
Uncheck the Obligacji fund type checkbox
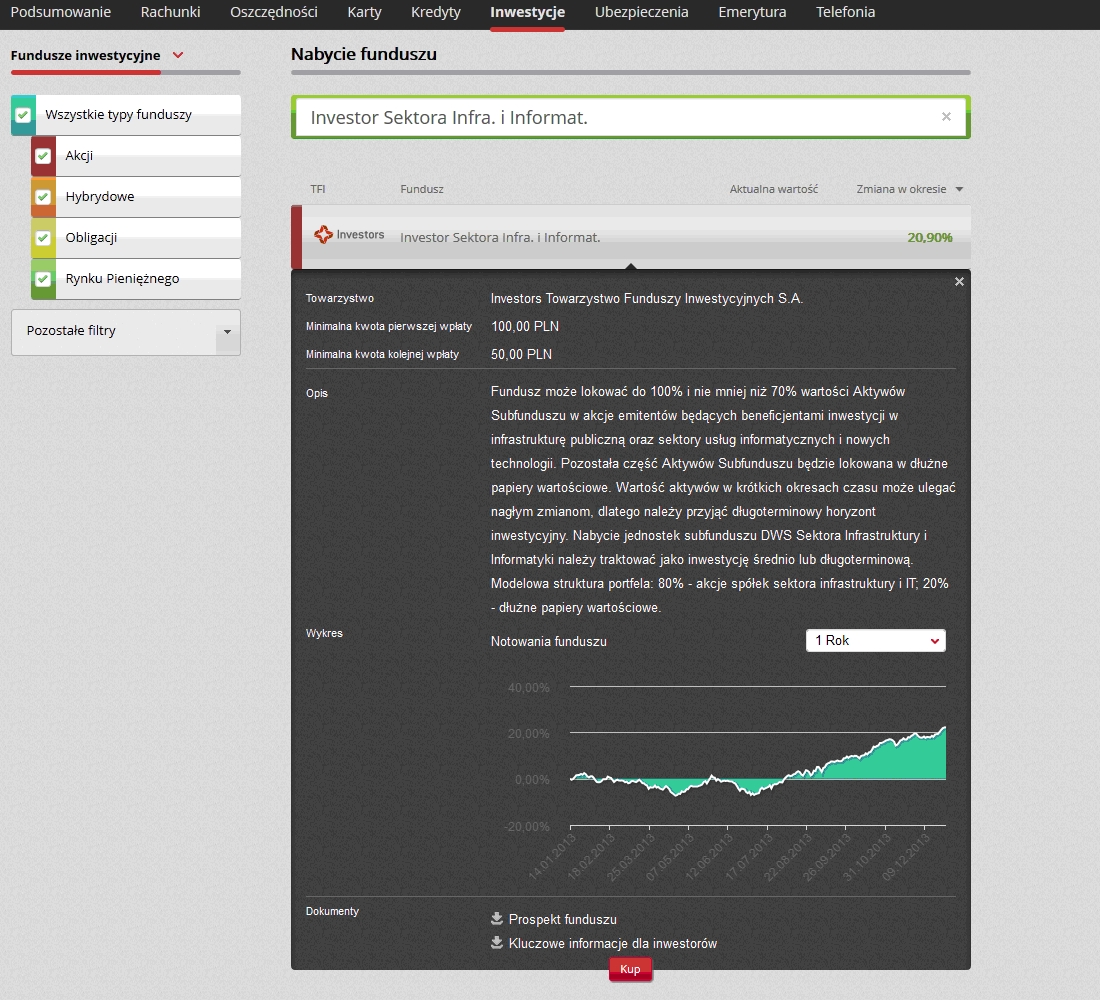point(43,238)
